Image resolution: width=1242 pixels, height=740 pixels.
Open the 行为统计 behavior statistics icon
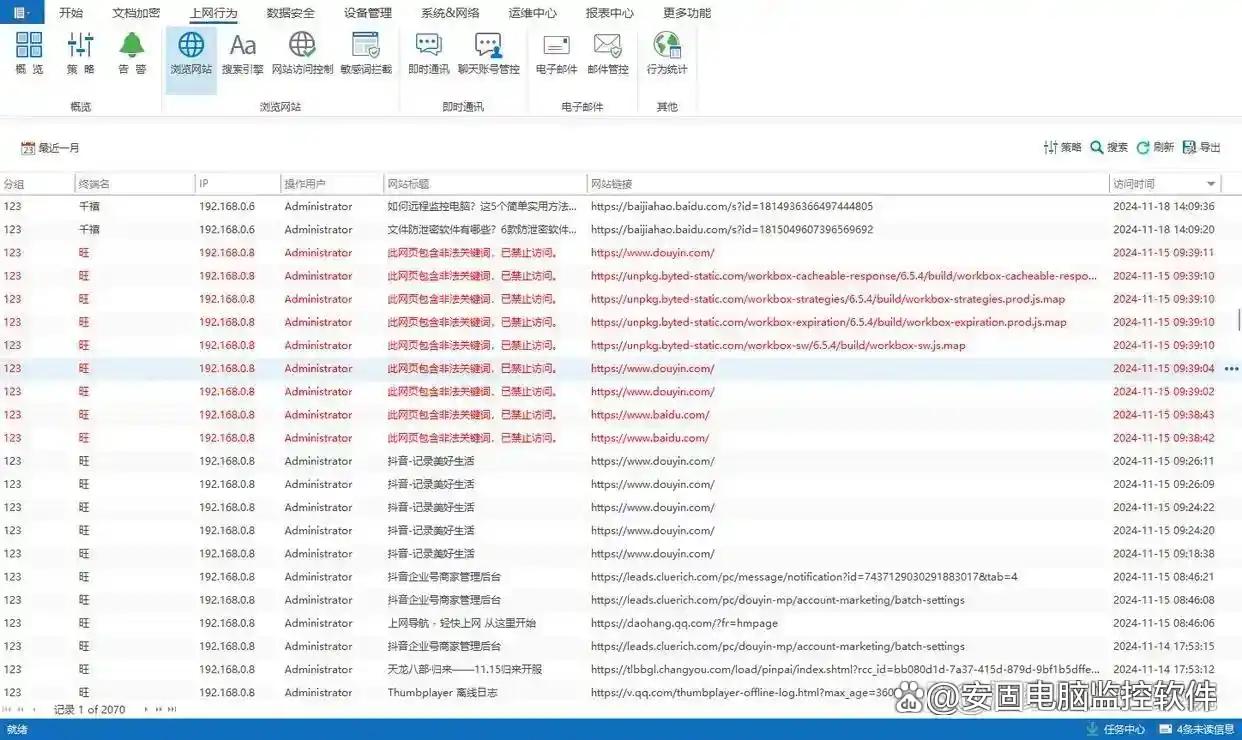(x=667, y=54)
